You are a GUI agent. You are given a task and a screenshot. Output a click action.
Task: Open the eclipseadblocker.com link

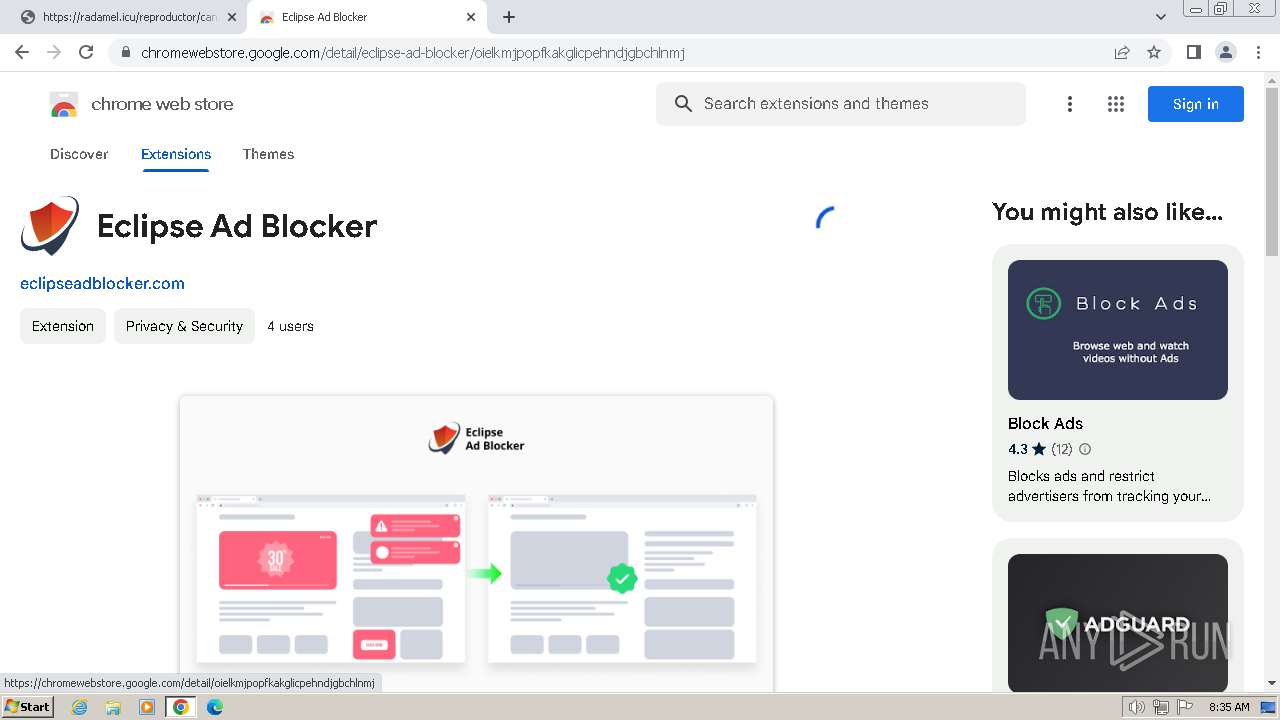102,283
